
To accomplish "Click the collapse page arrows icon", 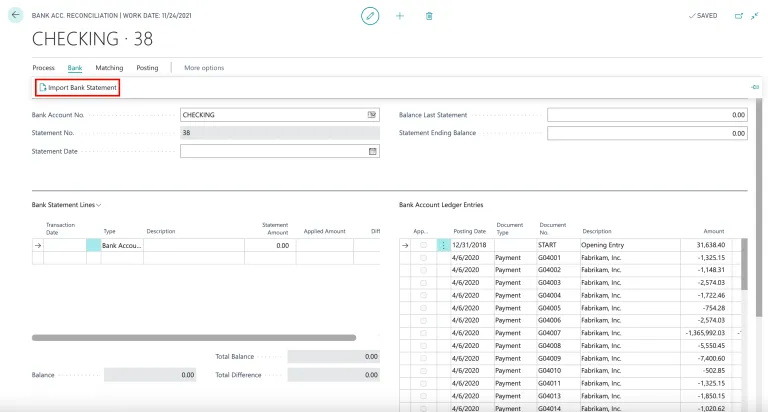I will pyautogui.click(x=755, y=16).
